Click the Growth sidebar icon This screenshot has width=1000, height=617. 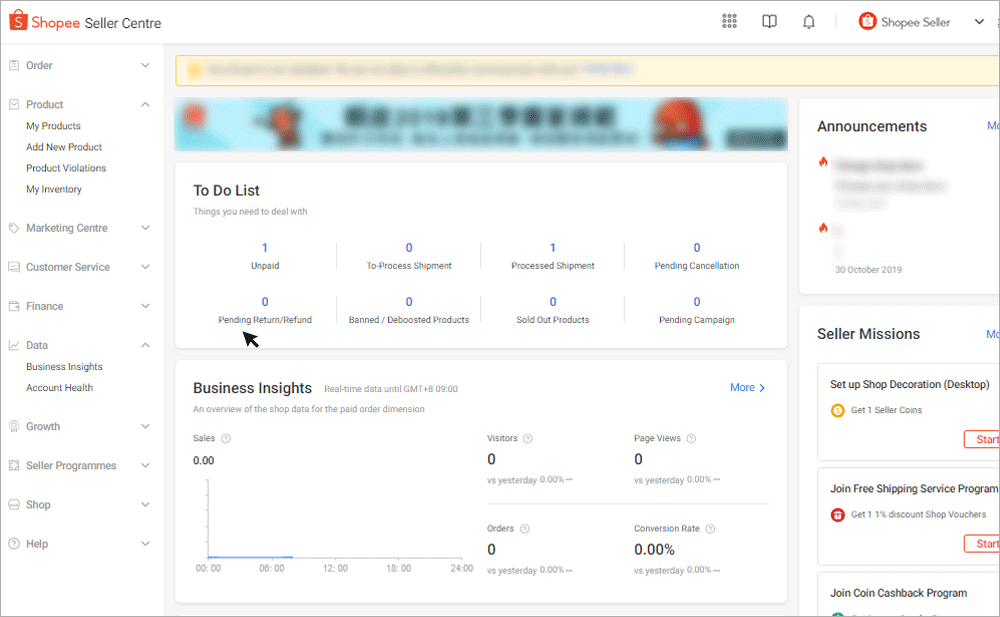click(x=12, y=426)
